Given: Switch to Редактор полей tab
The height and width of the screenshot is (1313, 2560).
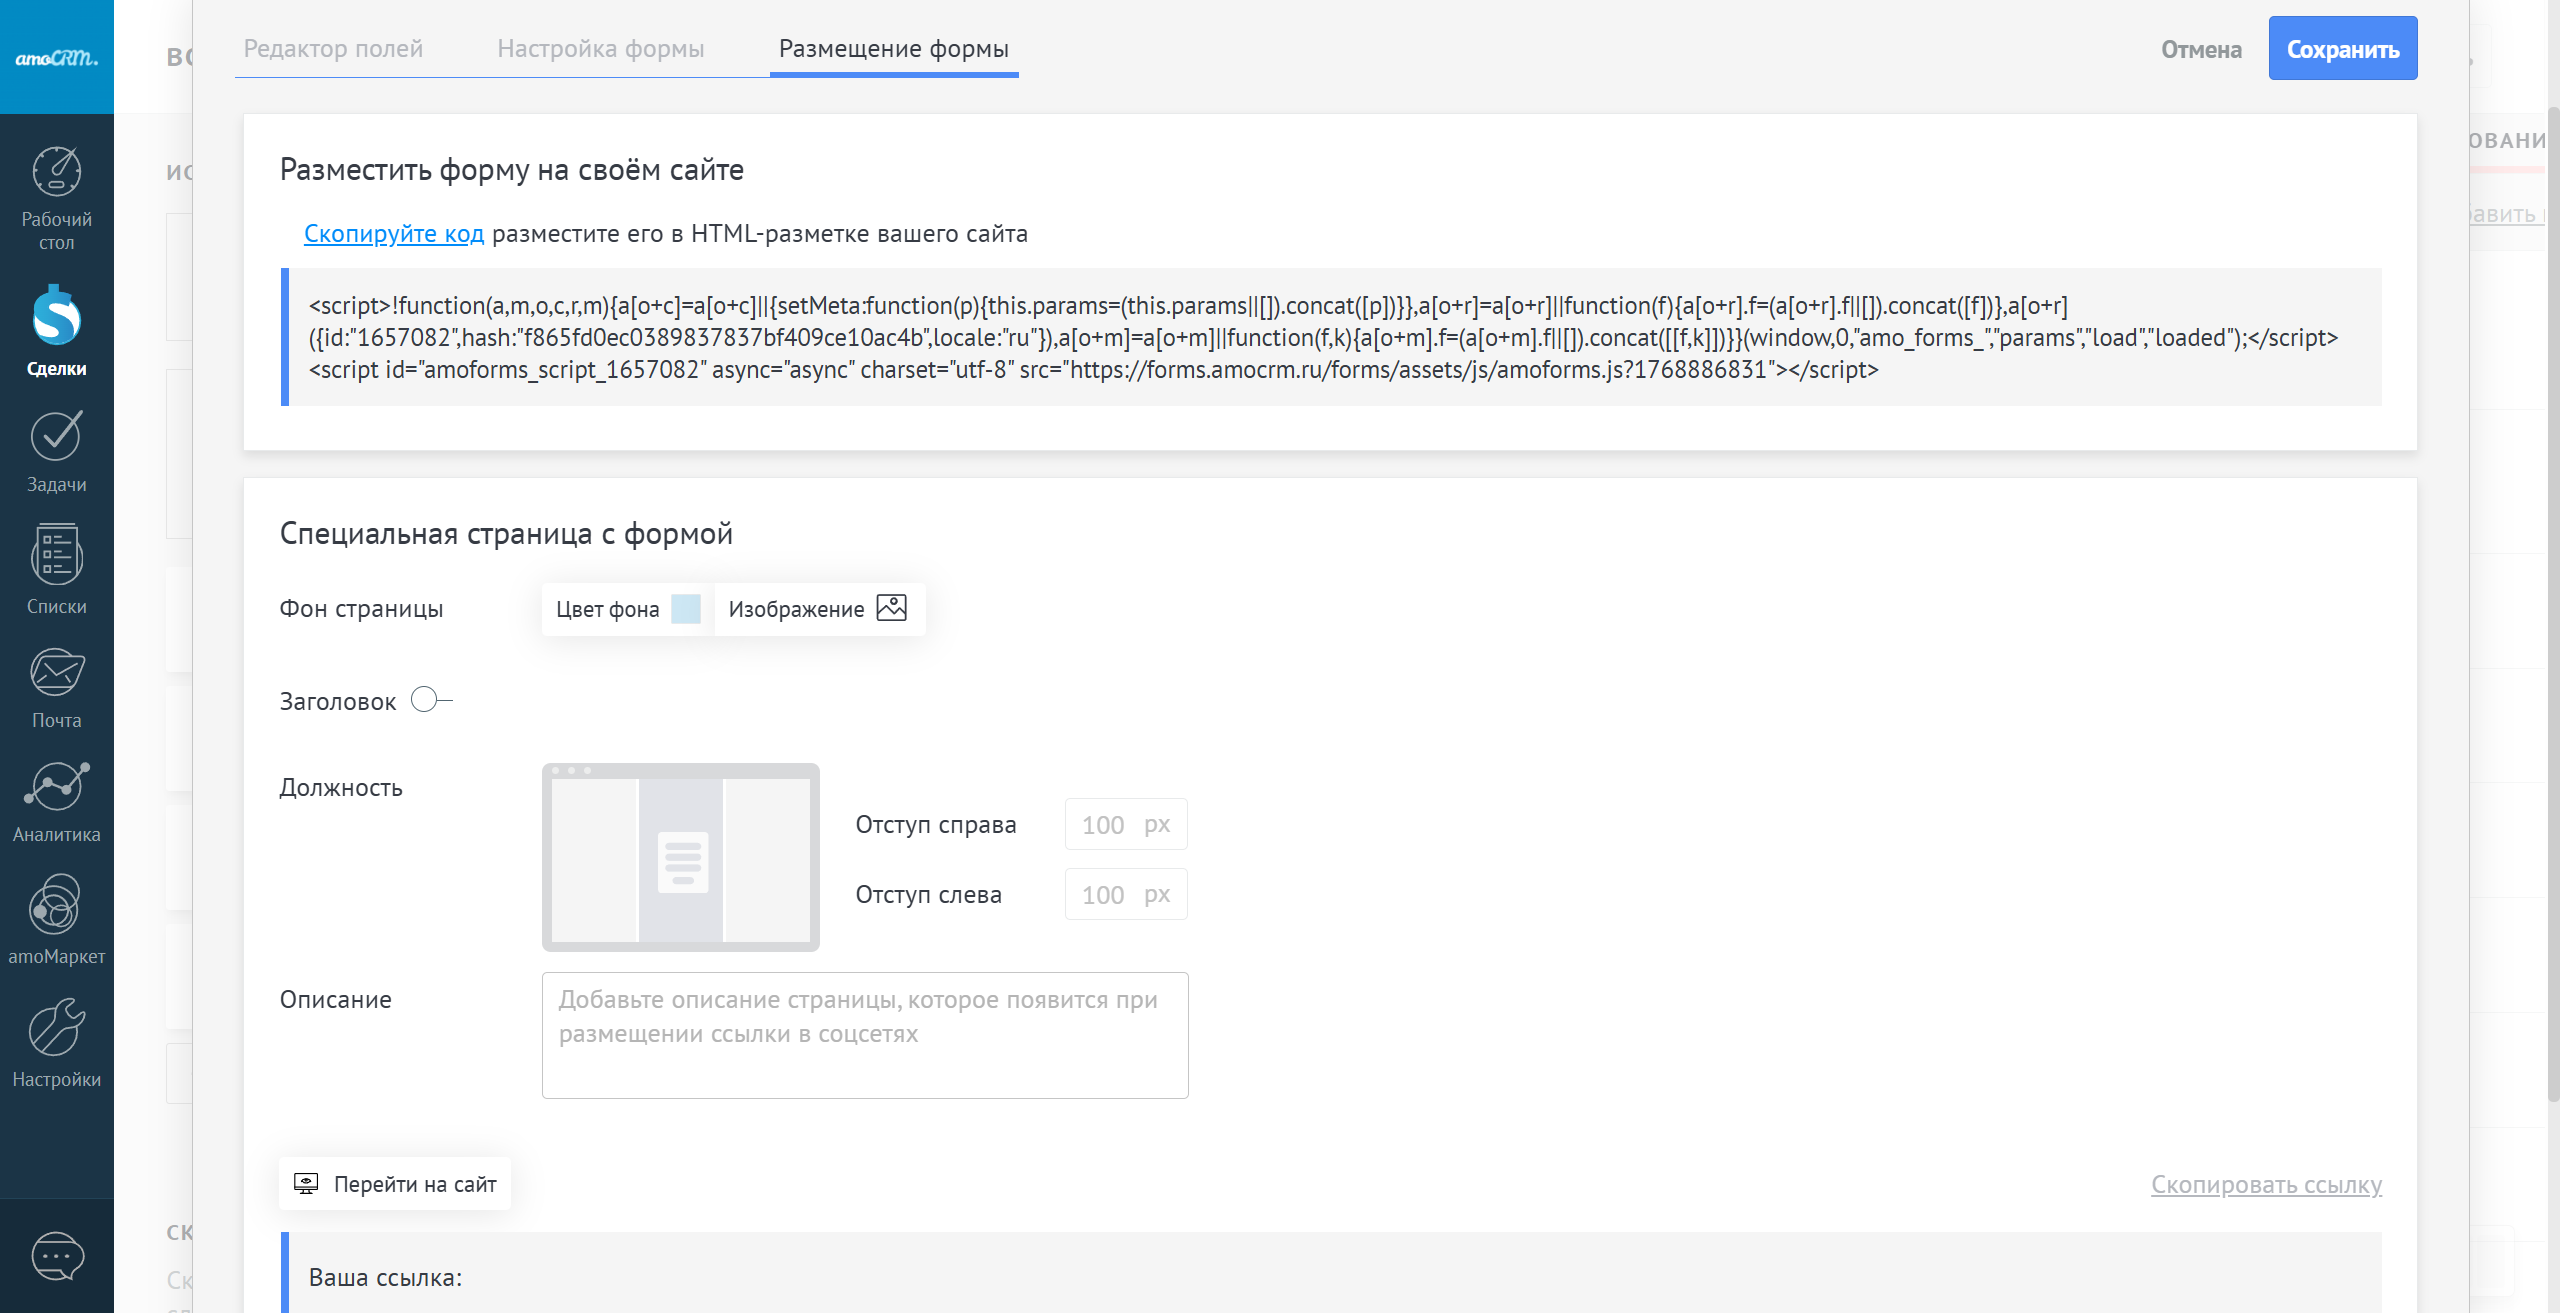Looking at the screenshot, I should click(333, 49).
